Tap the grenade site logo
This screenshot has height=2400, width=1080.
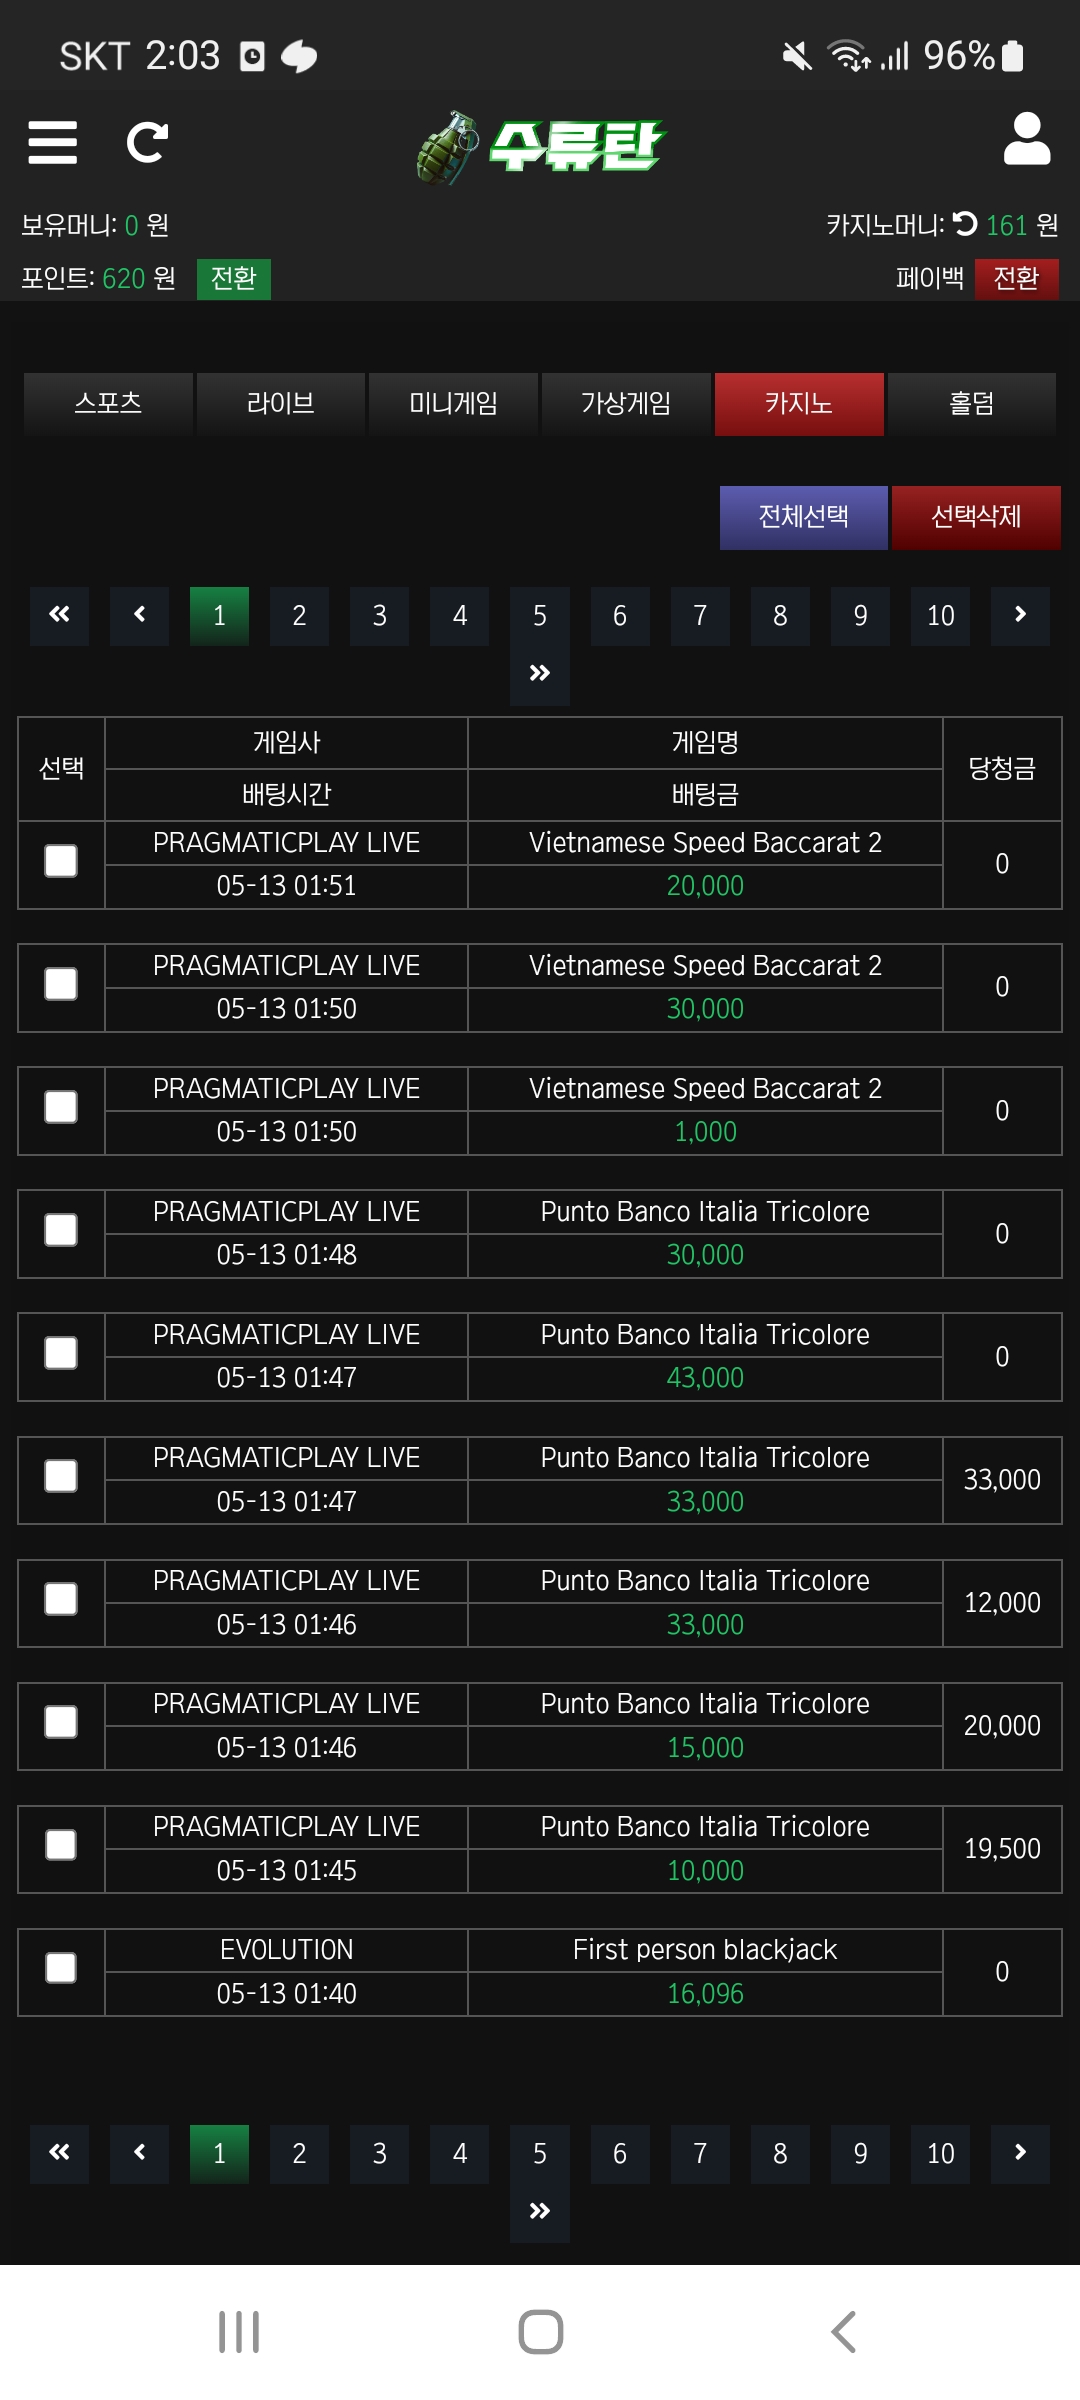click(x=540, y=147)
